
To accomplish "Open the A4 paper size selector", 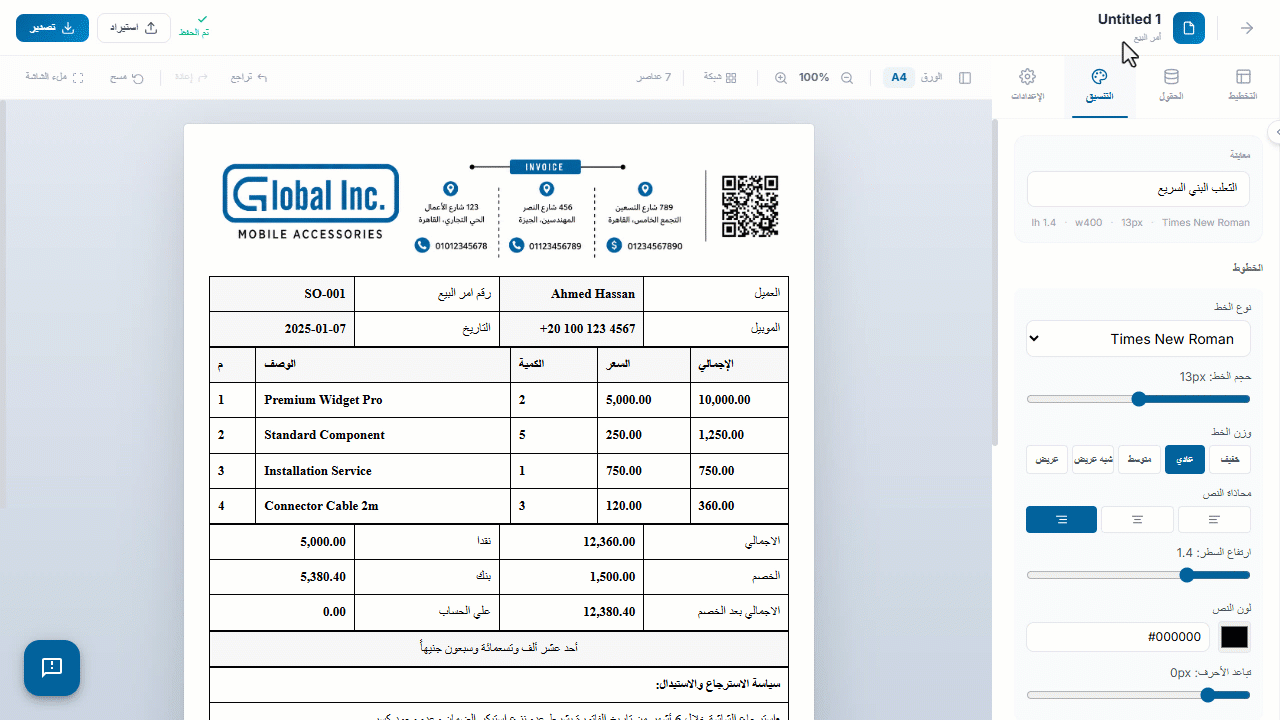I will [x=899, y=77].
